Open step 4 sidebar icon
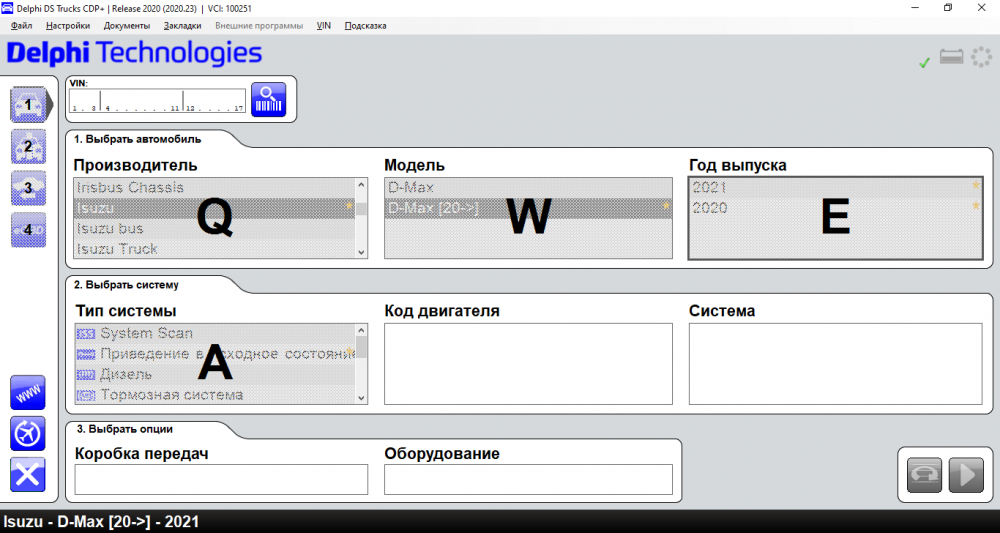This screenshot has height=533, width=1000. click(x=28, y=230)
